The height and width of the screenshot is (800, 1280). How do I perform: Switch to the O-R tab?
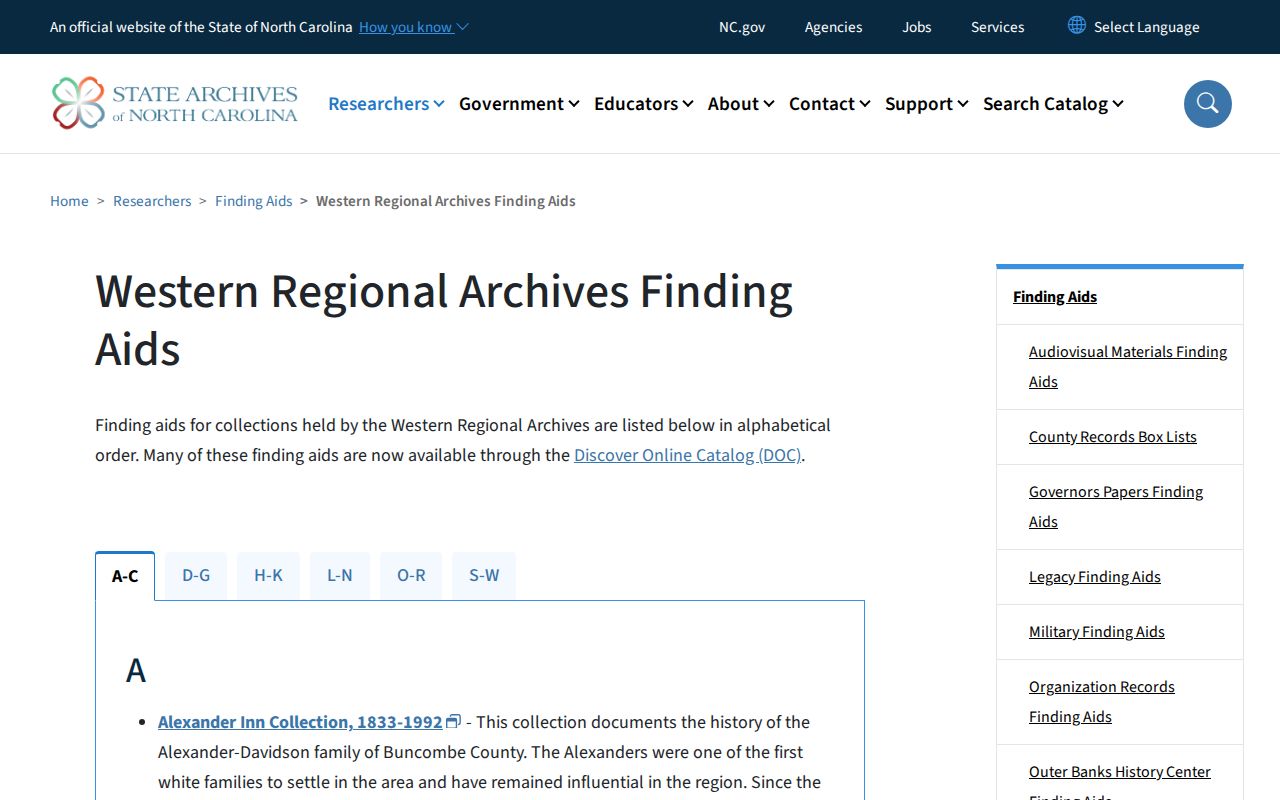[x=411, y=575]
